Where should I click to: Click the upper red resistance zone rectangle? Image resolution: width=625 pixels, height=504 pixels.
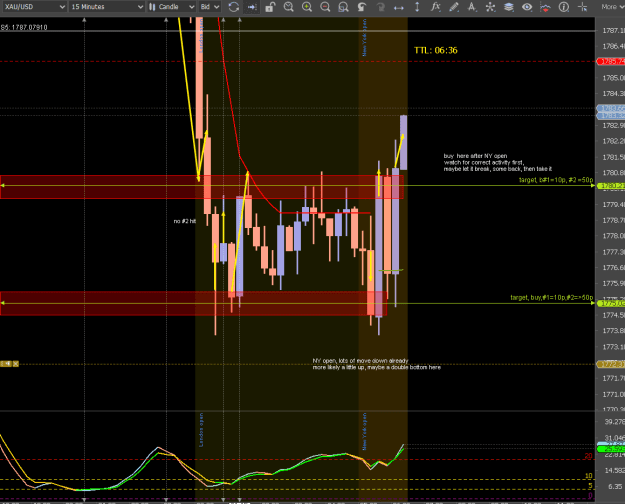click(202, 187)
